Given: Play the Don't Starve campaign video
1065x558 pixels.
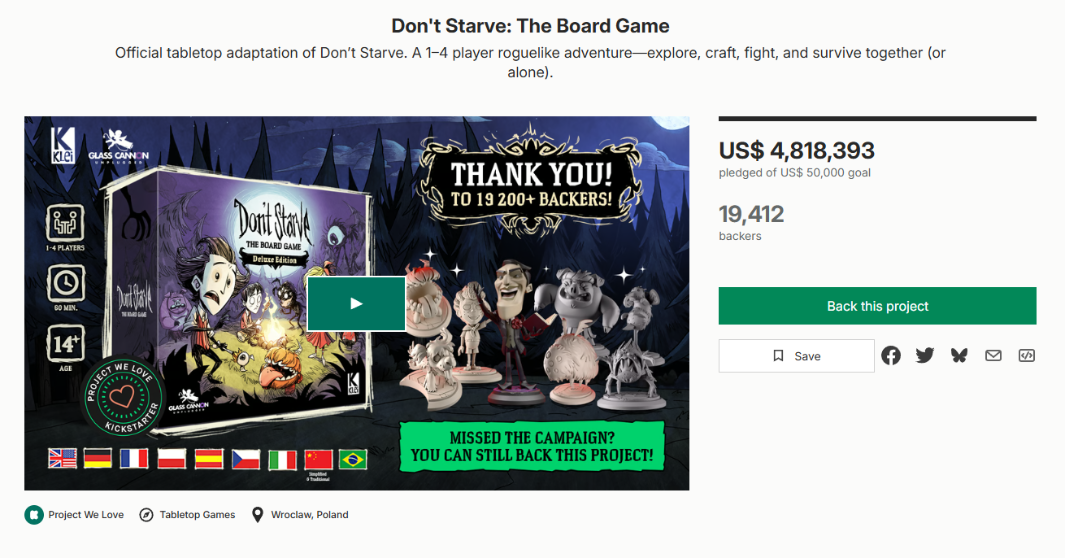Looking at the screenshot, I should pyautogui.click(x=356, y=303).
